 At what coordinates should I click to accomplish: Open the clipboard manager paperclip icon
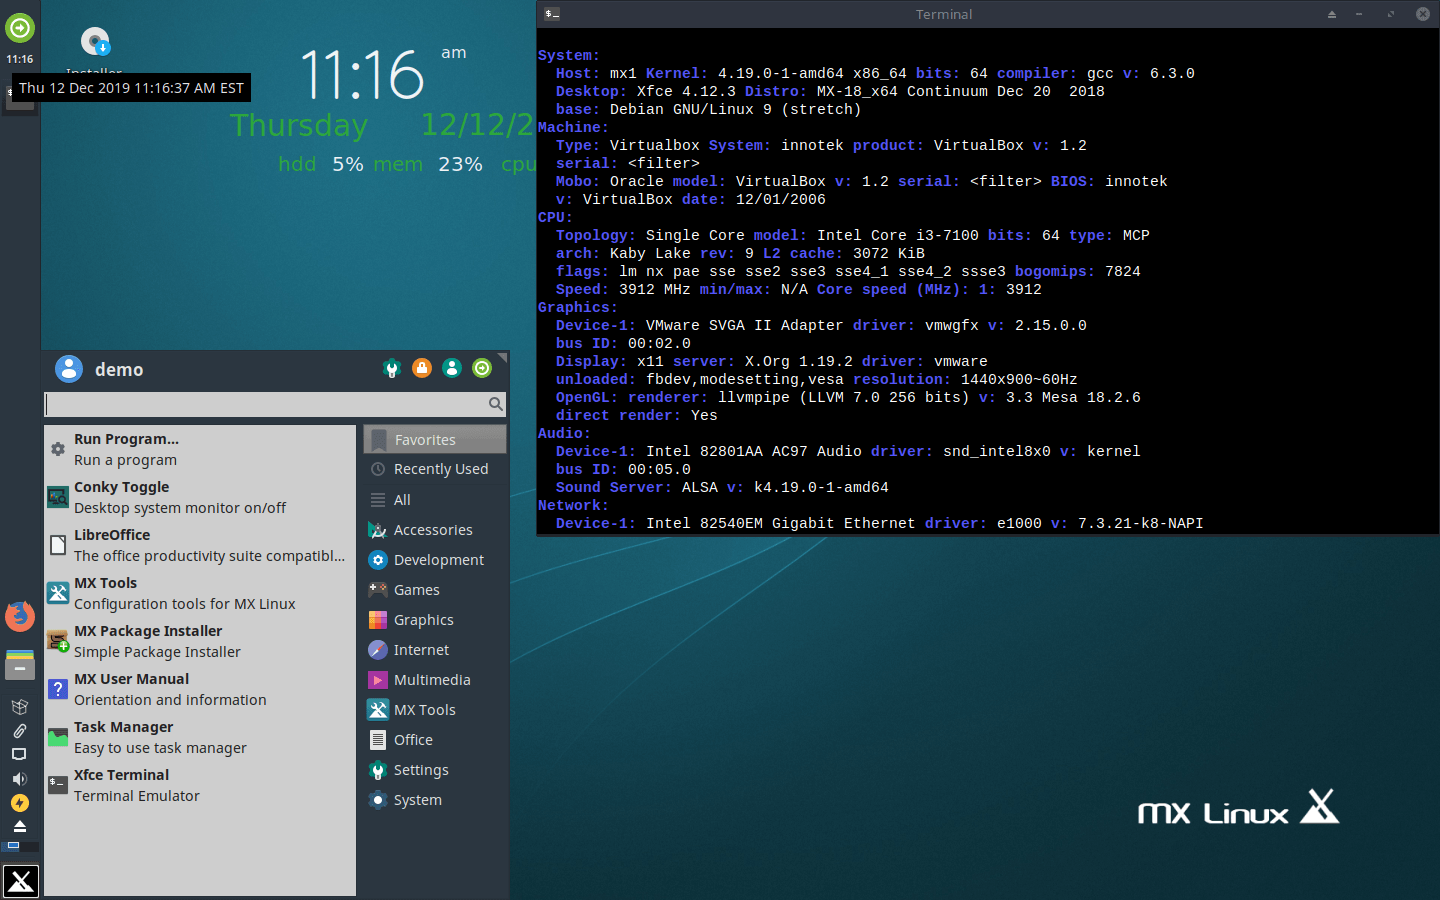[19, 731]
